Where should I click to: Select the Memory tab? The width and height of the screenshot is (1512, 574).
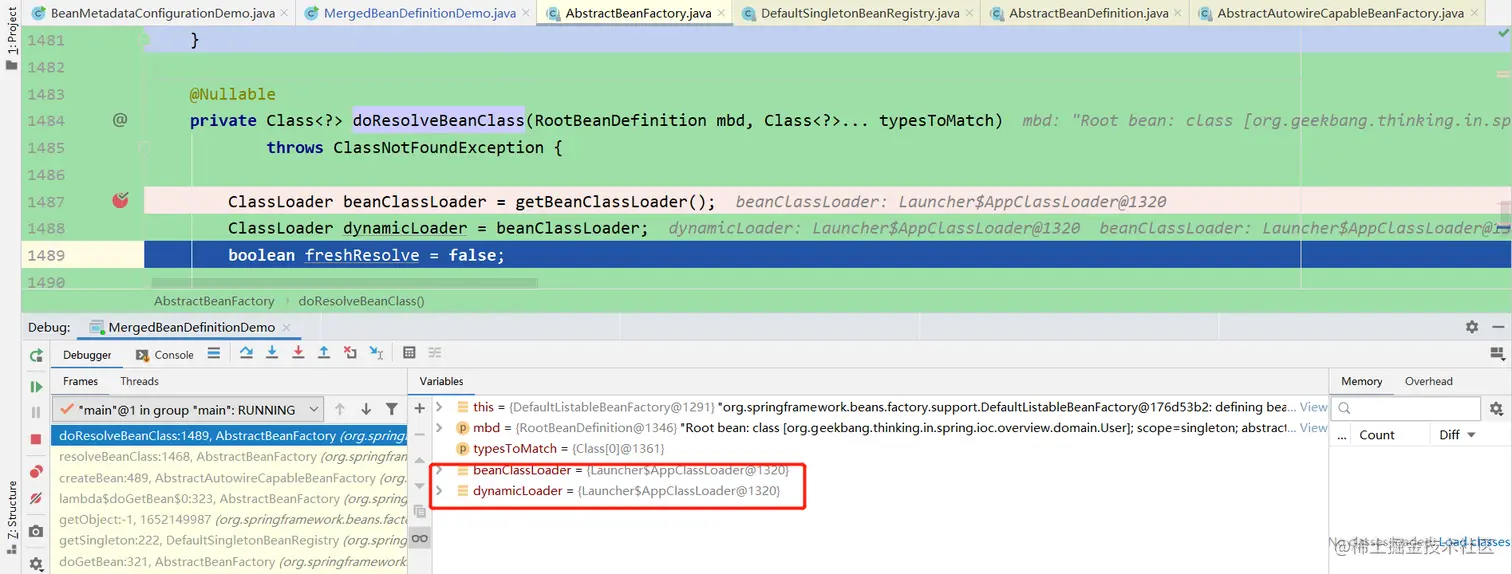[x=1361, y=381]
